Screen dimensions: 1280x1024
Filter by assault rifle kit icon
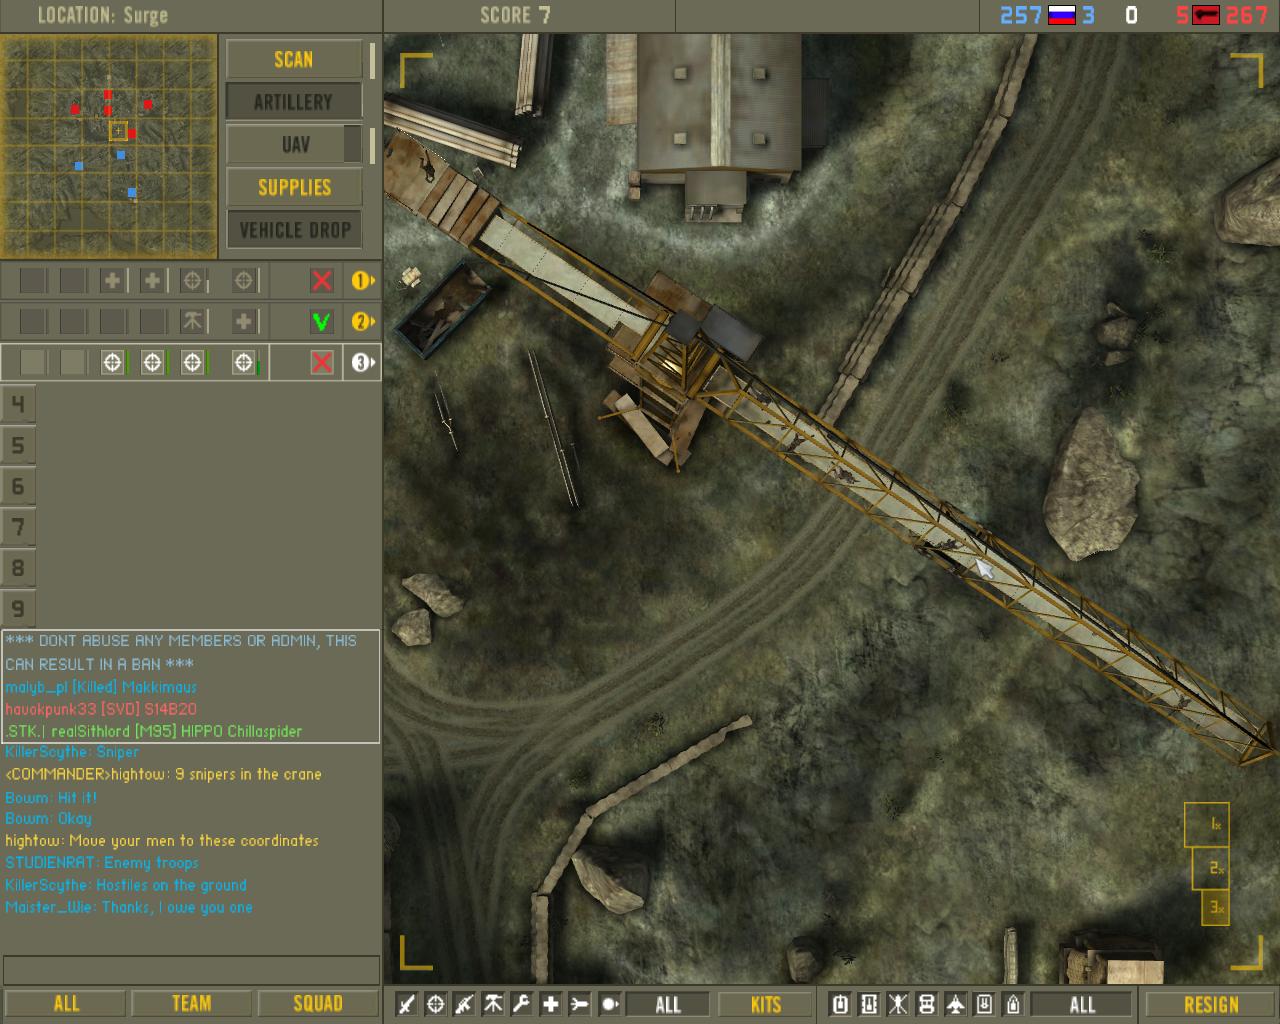coord(465,1004)
